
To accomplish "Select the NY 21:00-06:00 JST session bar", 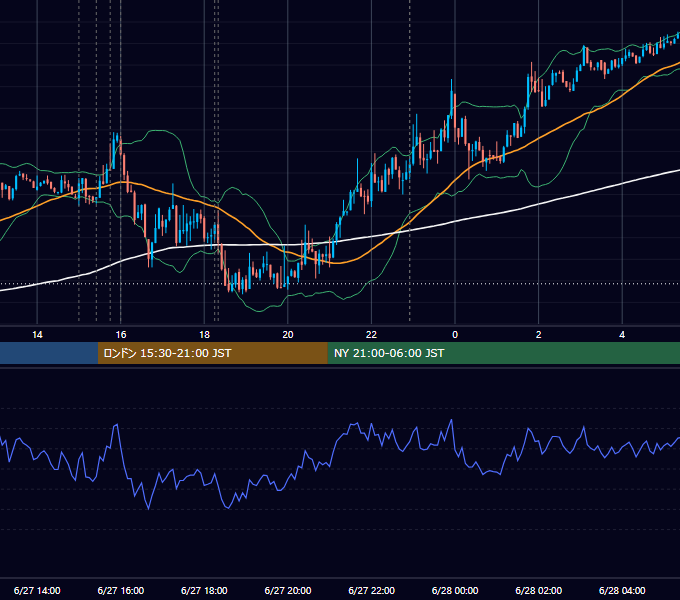I will pyautogui.click(x=503, y=353).
